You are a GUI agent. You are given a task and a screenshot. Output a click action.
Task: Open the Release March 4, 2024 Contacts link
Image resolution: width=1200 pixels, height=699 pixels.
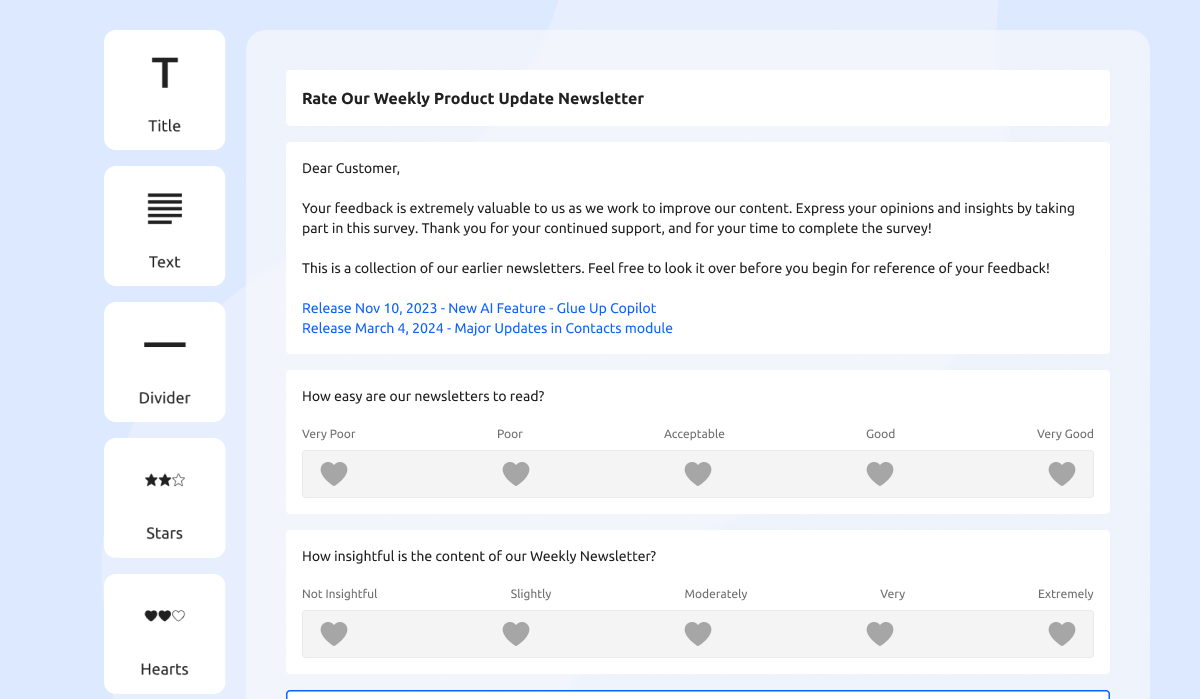487,328
